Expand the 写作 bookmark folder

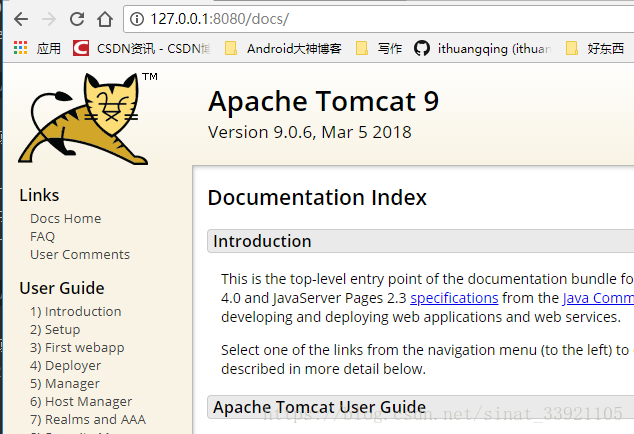tap(379, 49)
